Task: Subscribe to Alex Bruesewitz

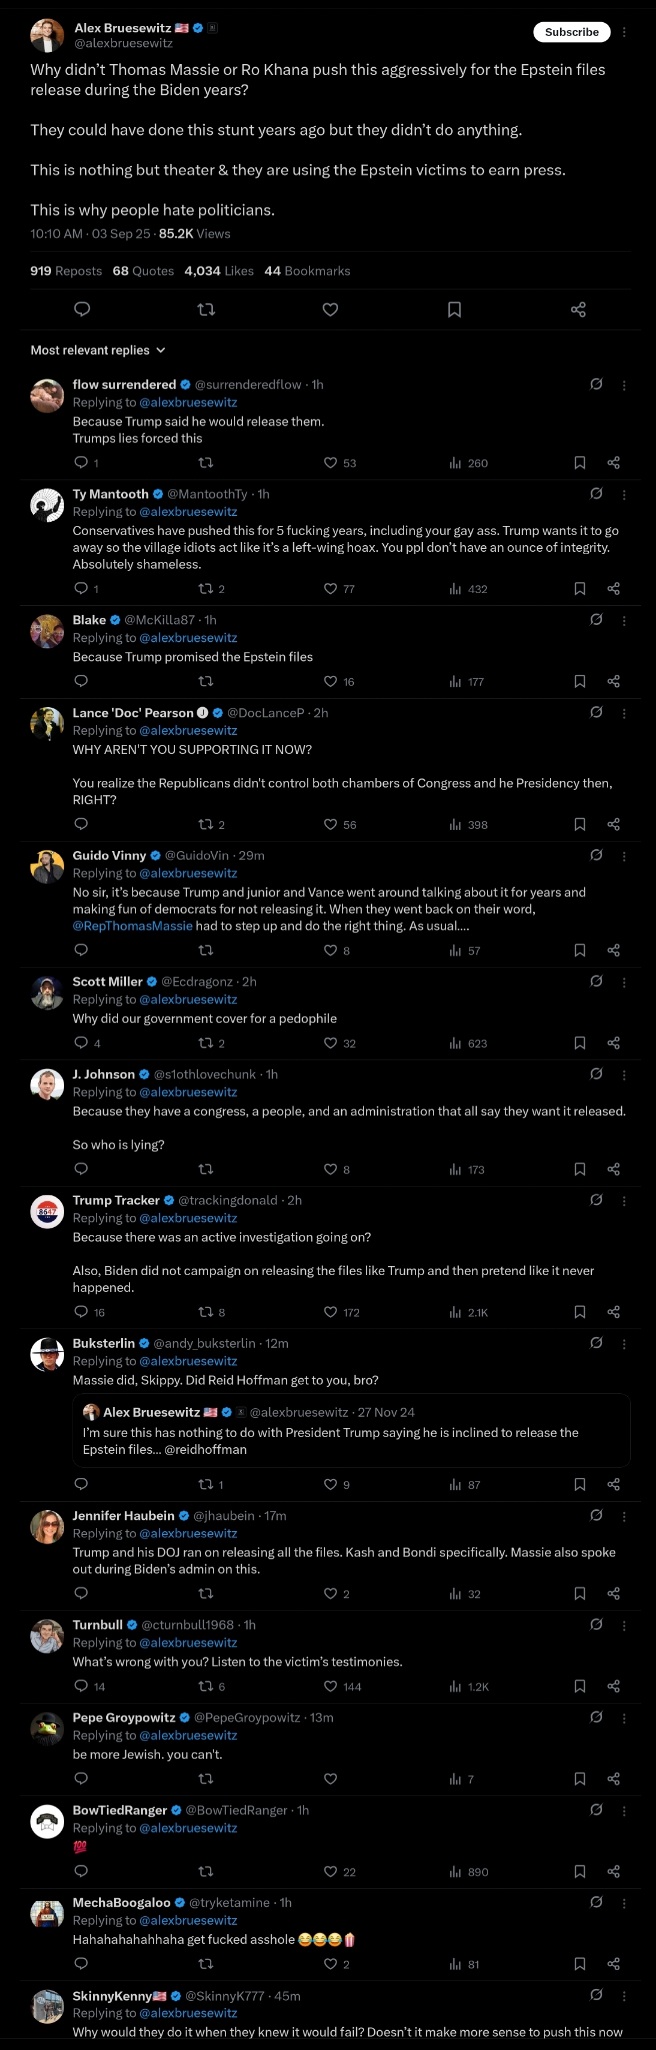Action: (572, 32)
